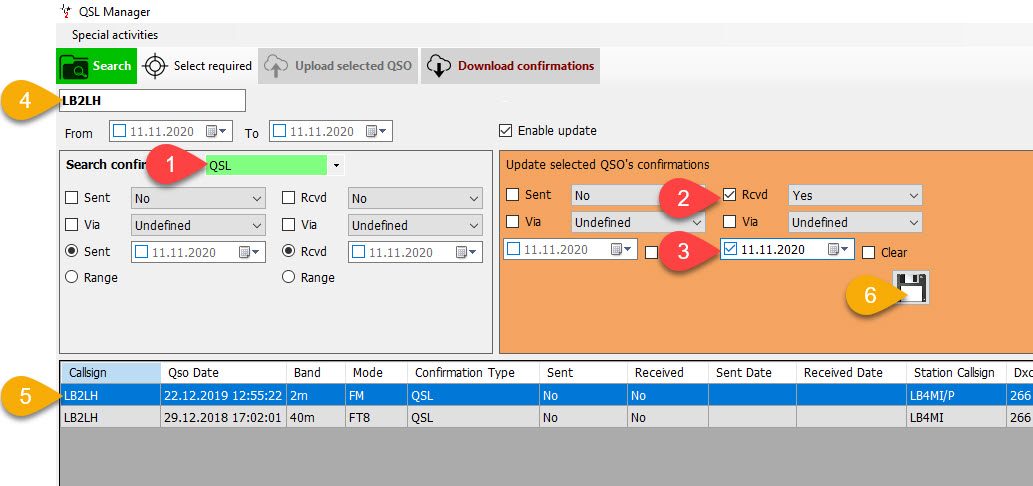Open the left Via Undefined dropdown in update panel

637,223
